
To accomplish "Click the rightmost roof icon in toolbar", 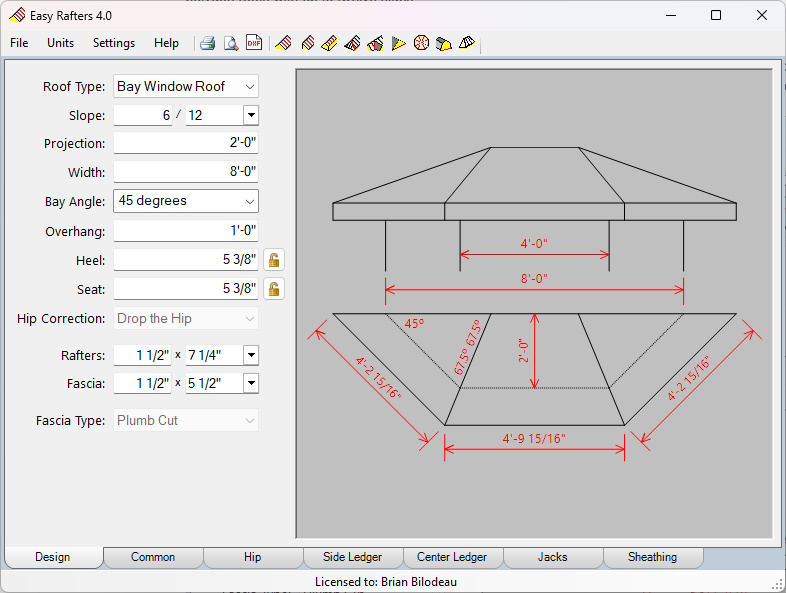I will (467, 43).
